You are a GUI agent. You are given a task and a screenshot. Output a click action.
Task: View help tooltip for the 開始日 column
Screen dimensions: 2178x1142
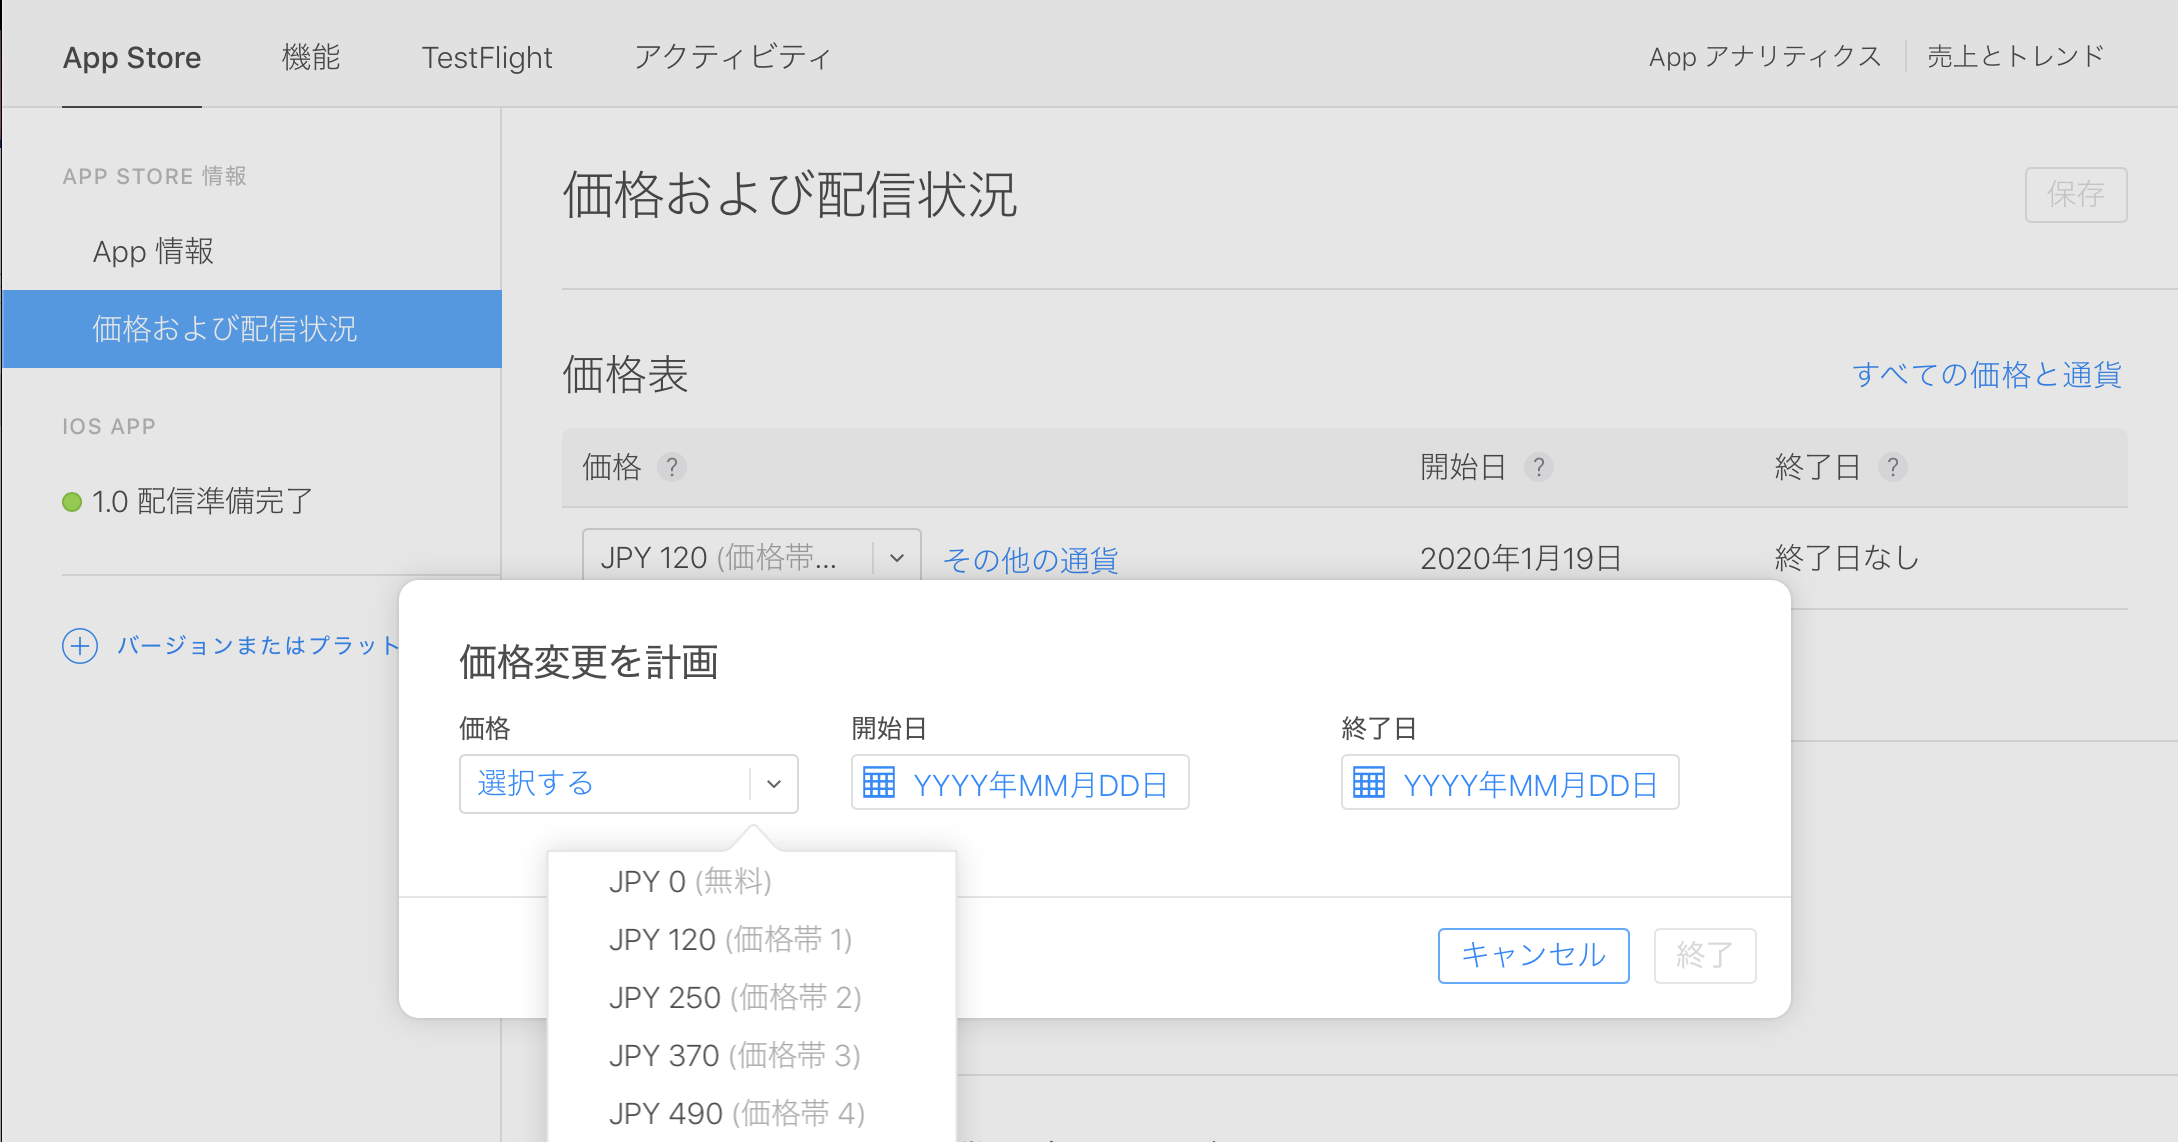[x=1539, y=467]
